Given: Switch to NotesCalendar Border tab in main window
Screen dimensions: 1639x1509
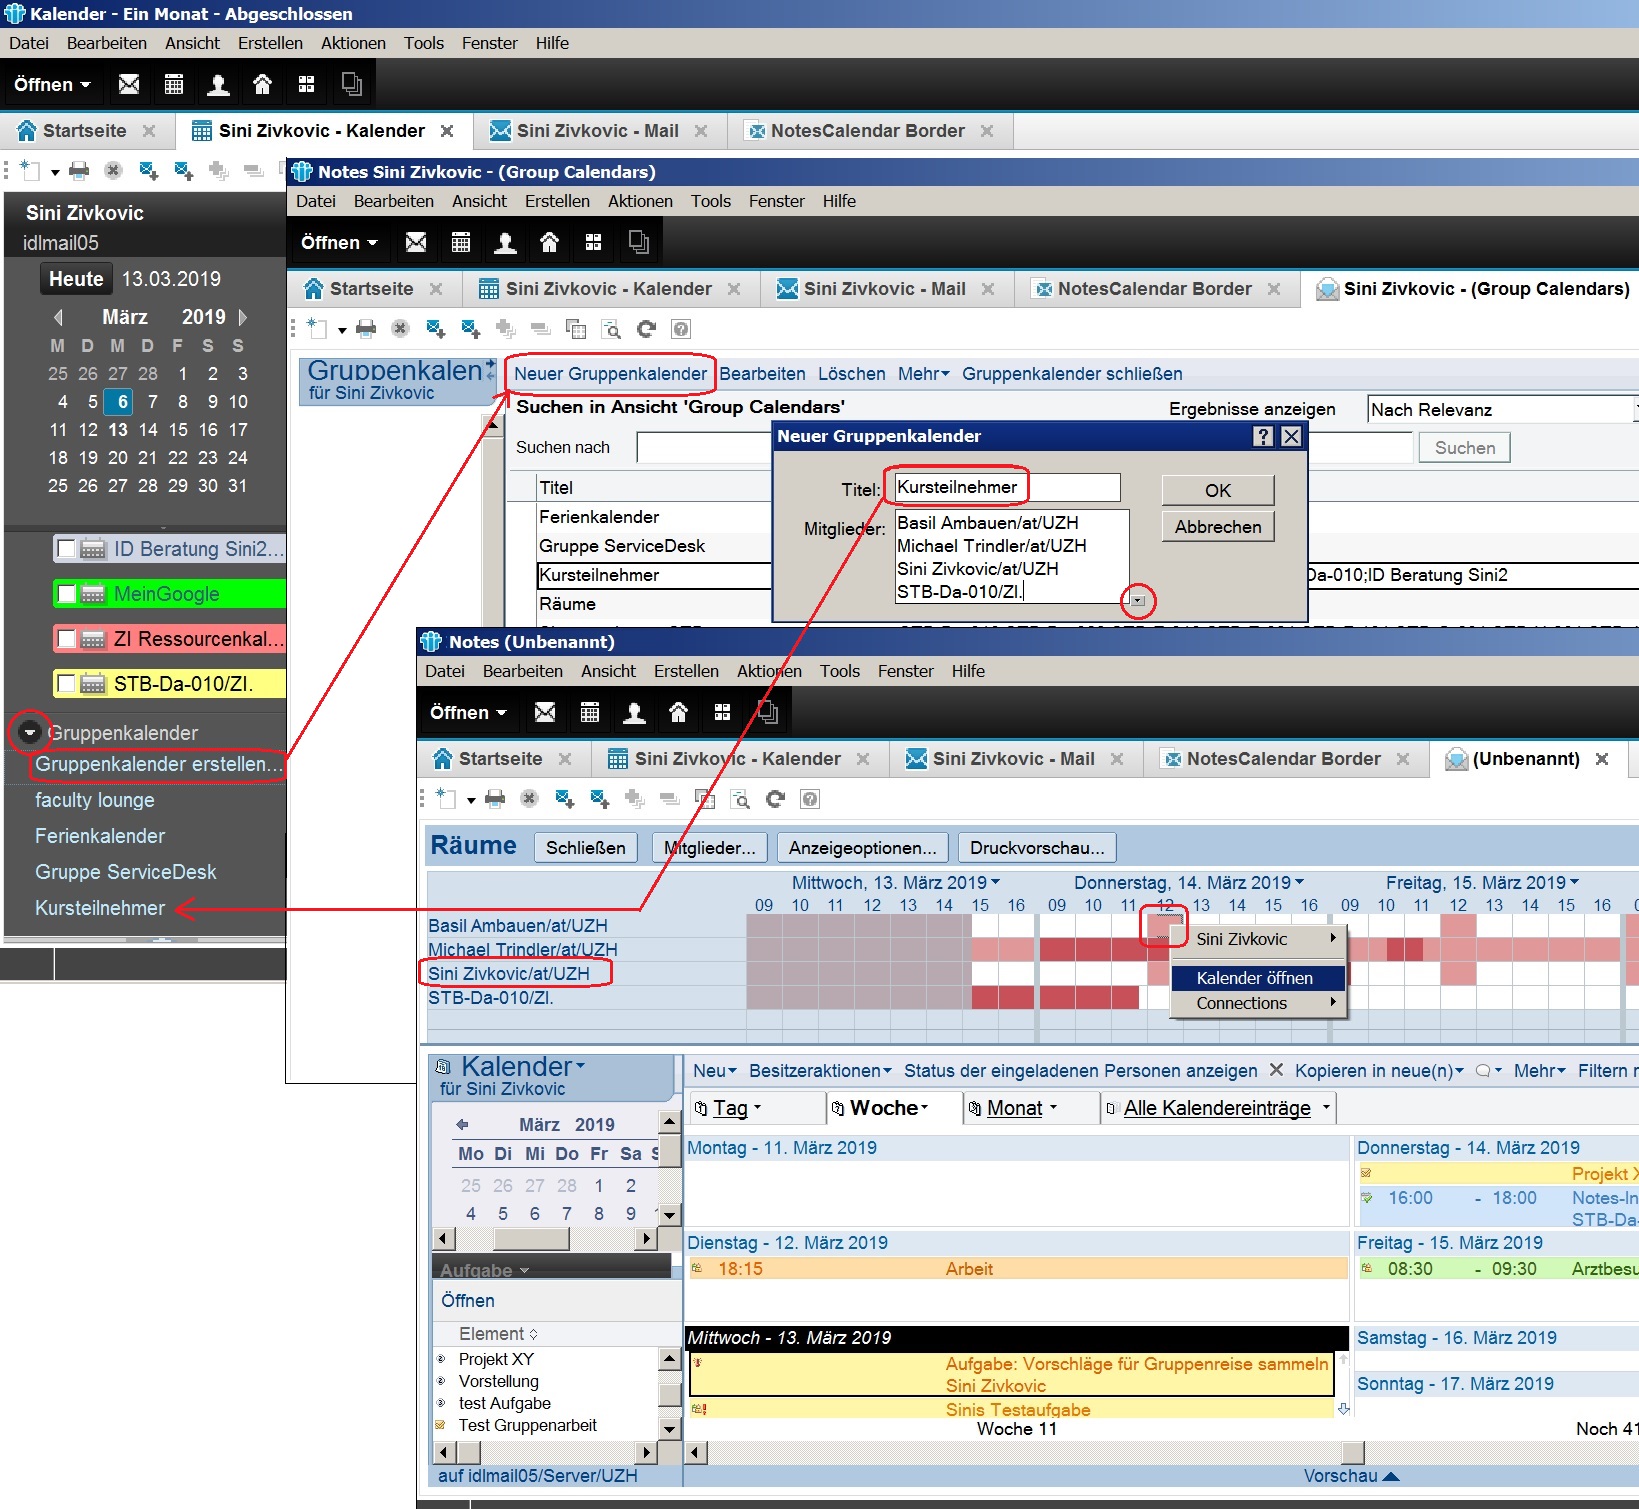Looking at the screenshot, I should click(x=867, y=131).
